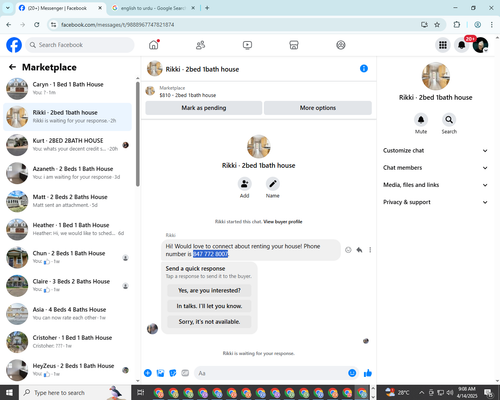Send a thumbs-up like
This screenshot has width=500, height=400.
click(x=368, y=373)
